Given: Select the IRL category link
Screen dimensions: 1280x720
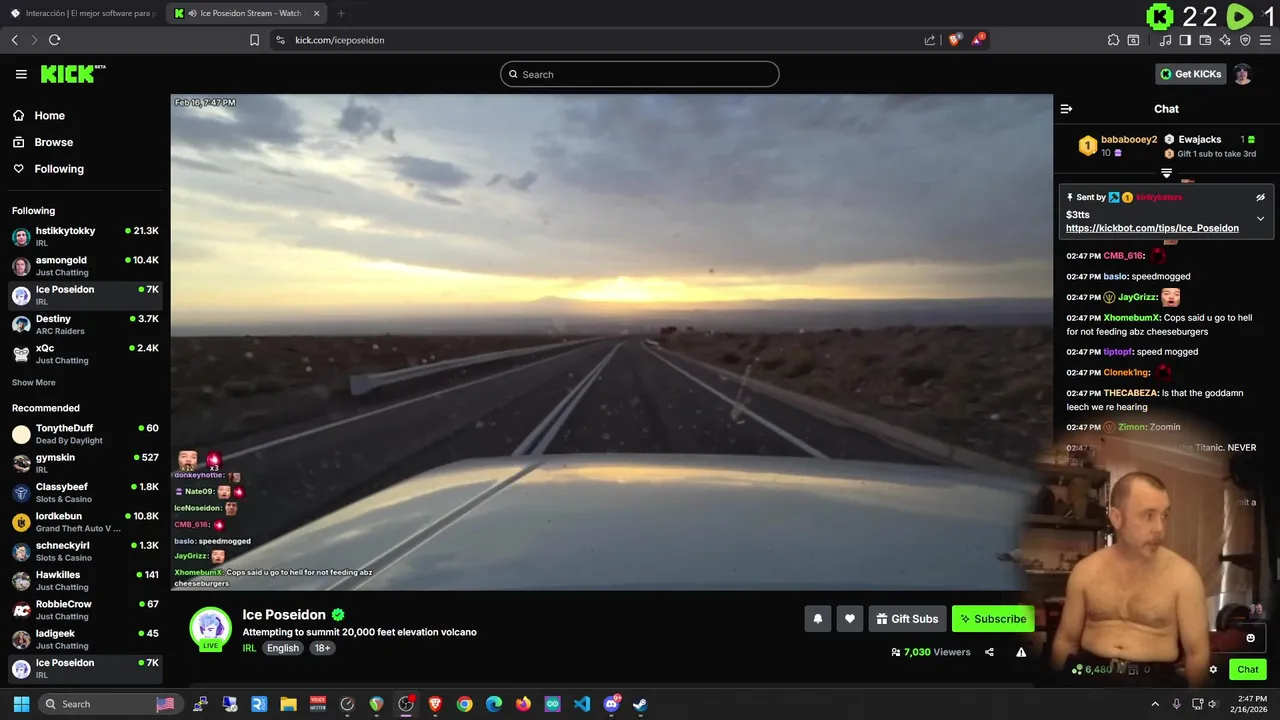Looking at the screenshot, I should click(249, 648).
